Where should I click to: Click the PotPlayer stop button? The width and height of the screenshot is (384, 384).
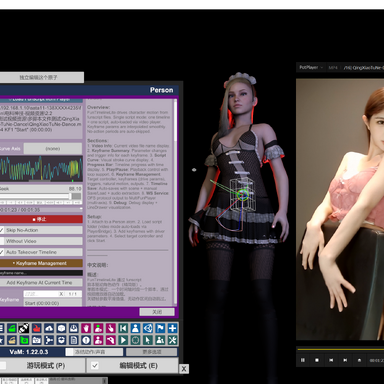317,360
